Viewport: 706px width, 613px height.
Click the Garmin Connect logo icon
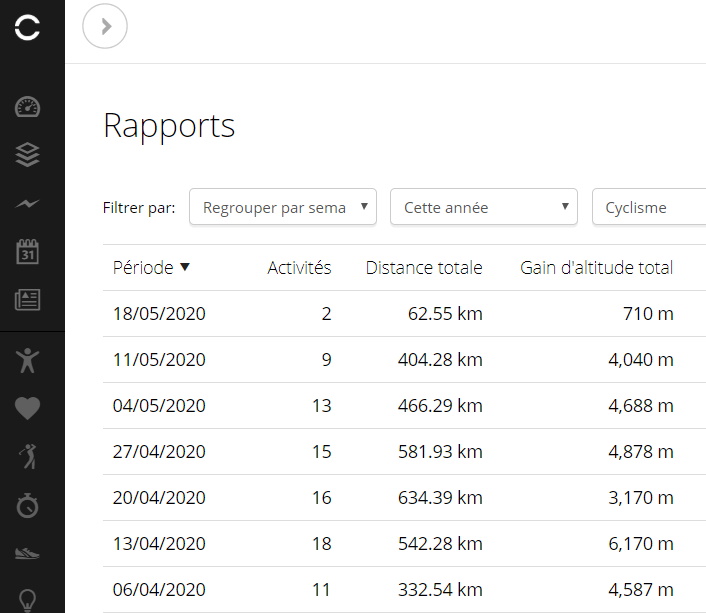click(x=28, y=28)
